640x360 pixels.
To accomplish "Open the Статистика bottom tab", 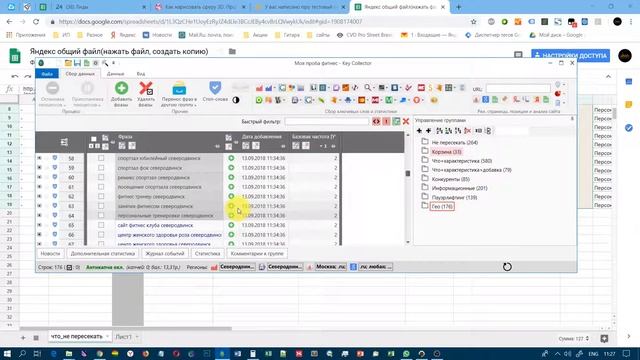I will pos(207,253).
